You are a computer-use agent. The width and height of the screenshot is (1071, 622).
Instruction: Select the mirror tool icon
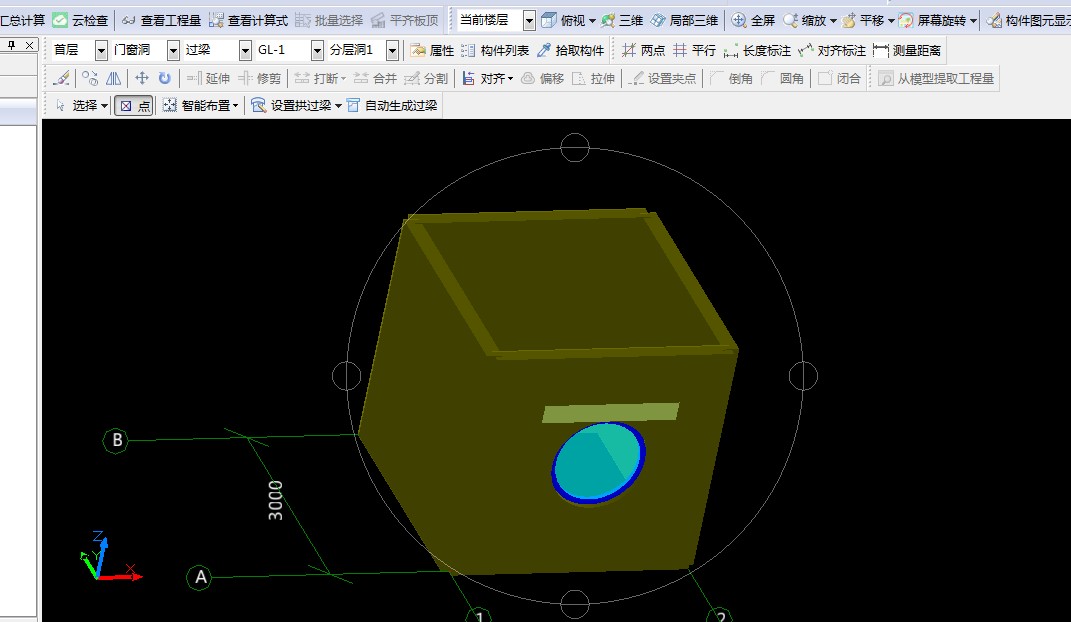tap(113, 79)
